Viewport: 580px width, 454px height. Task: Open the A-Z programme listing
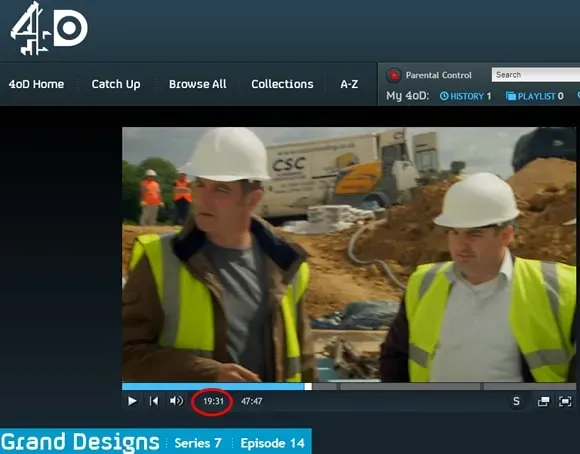349,84
